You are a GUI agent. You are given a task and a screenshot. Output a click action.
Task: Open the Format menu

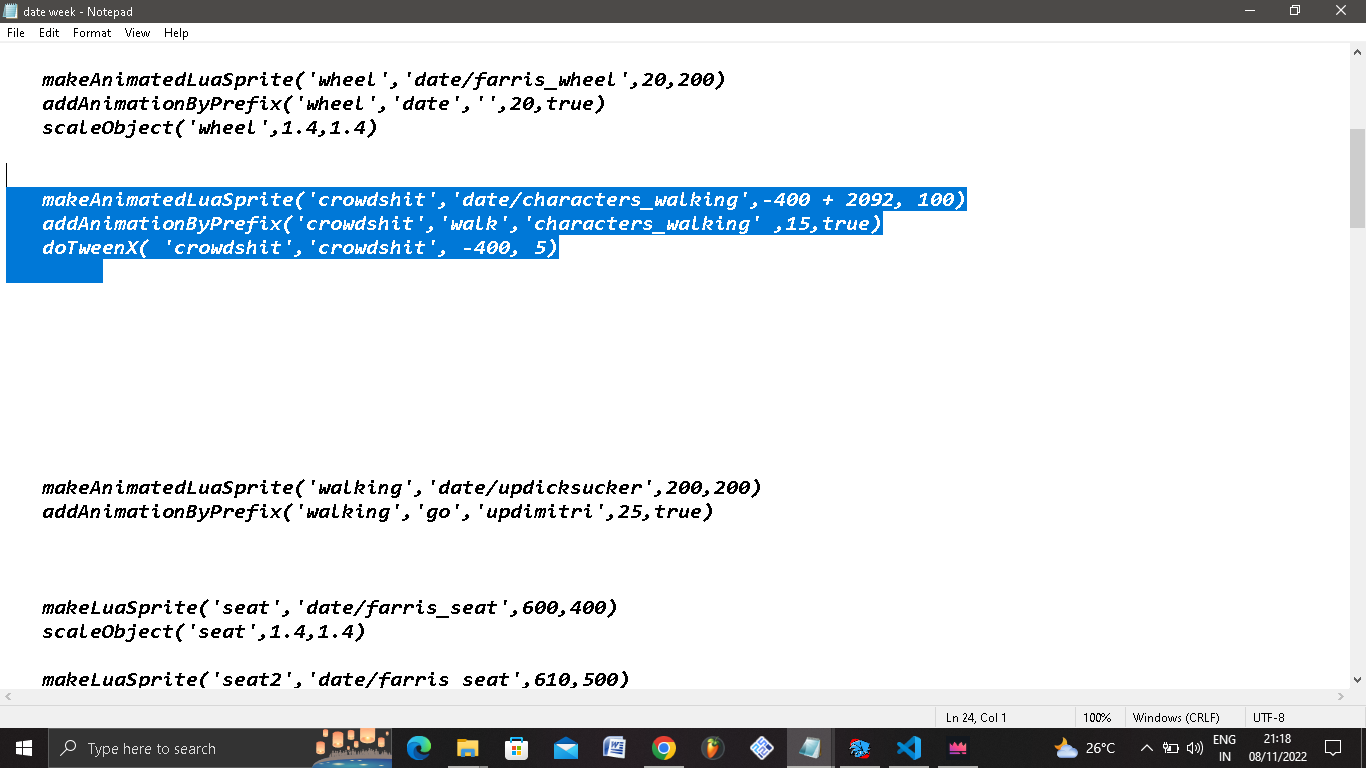tap(91, 33)
